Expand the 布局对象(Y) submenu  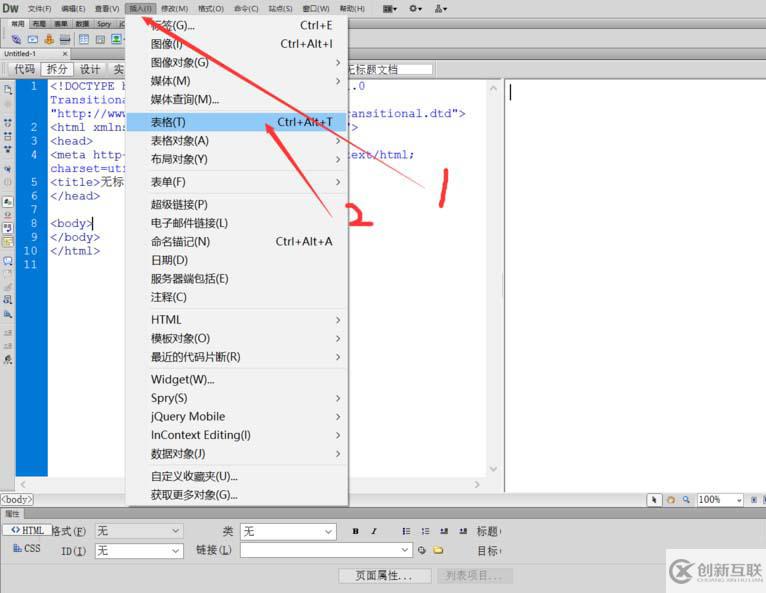(236, 159)
